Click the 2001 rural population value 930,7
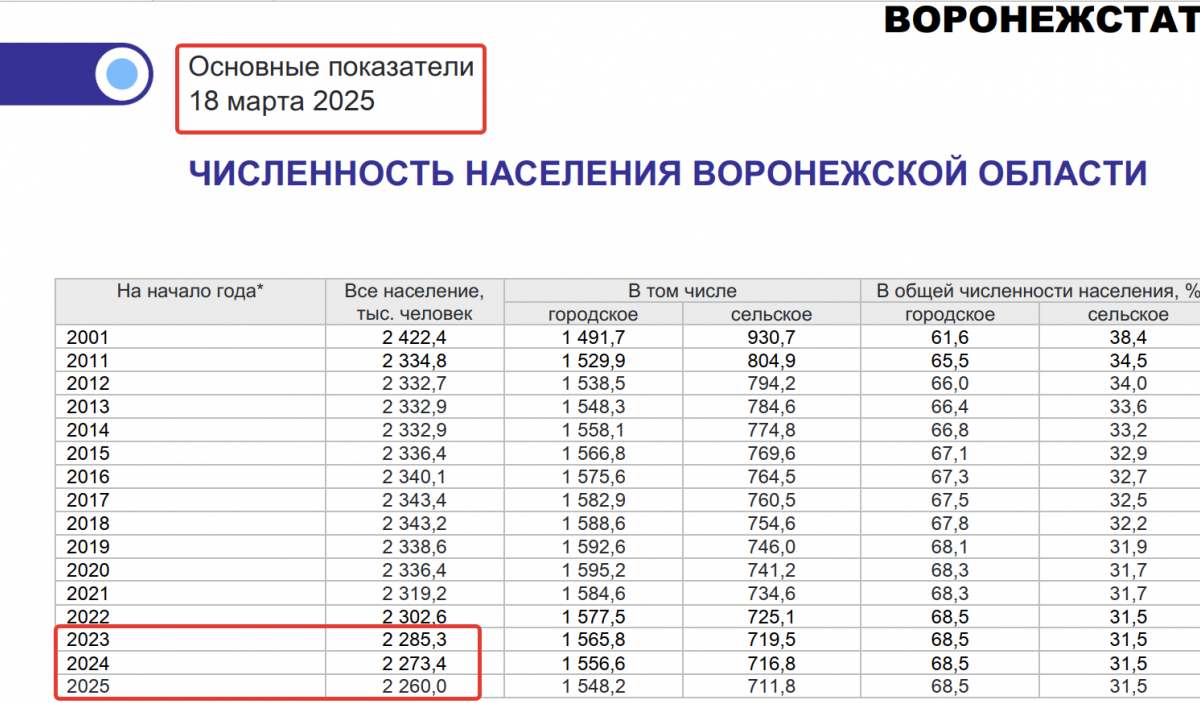 (x=771, y=338)
